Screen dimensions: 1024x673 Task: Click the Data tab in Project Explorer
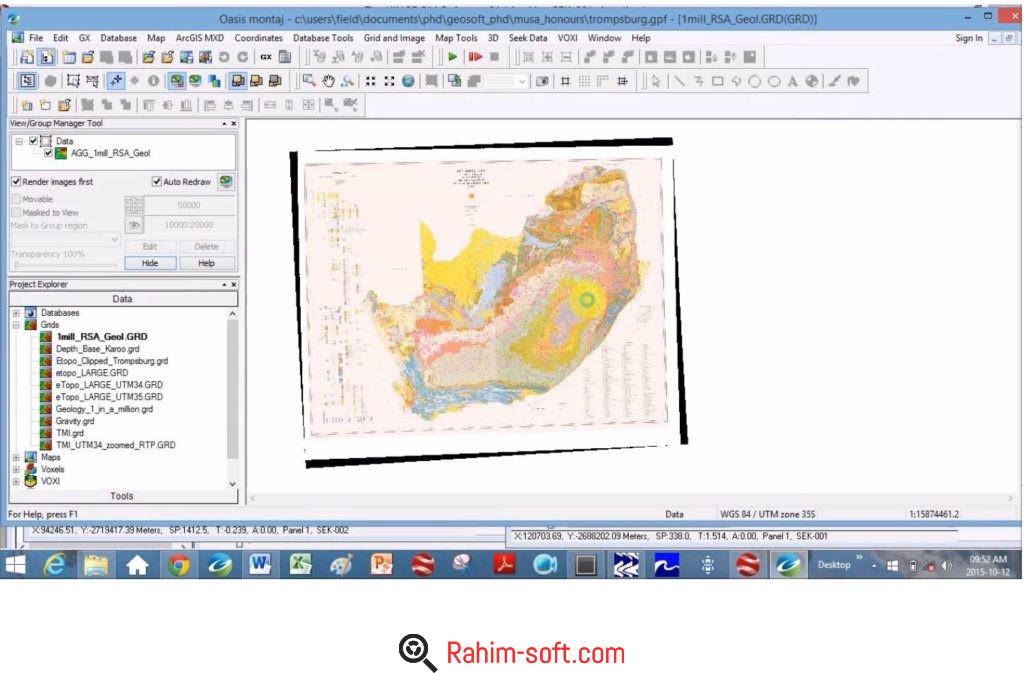[x=122, y=299]
